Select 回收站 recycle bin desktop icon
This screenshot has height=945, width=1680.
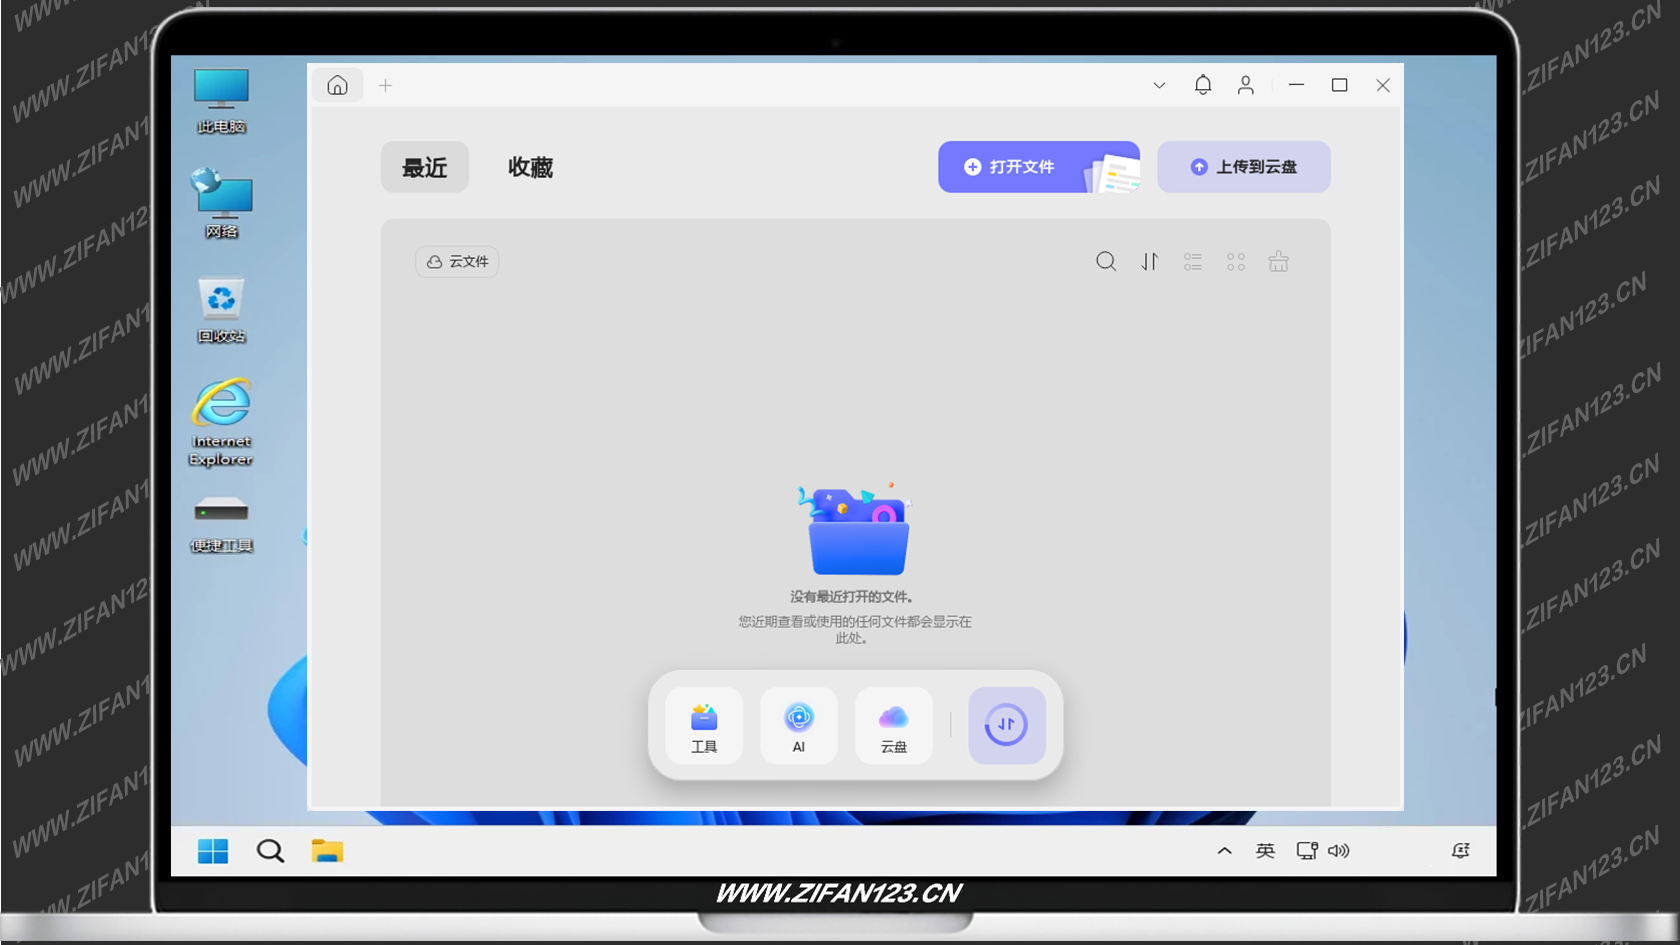pyautogui.click(x=221, y=310)
